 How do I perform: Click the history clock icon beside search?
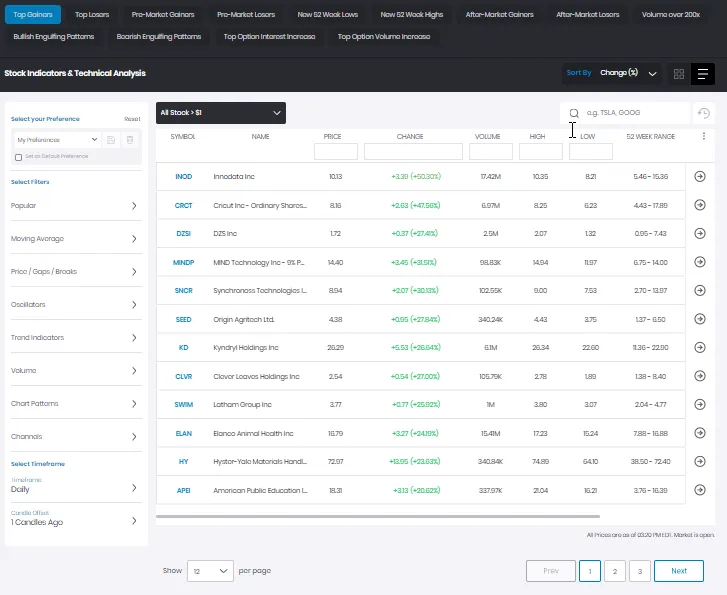point(704,113)
